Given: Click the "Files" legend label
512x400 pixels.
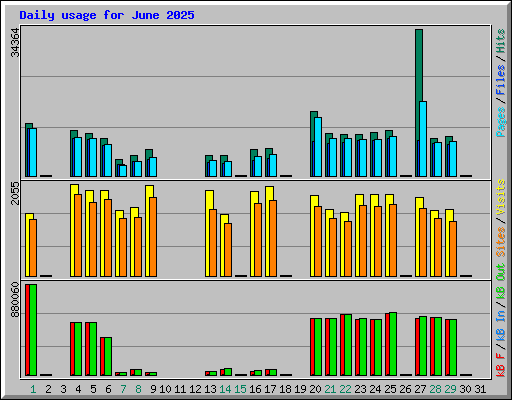Looking at the screenshot, I should [501, 80].
